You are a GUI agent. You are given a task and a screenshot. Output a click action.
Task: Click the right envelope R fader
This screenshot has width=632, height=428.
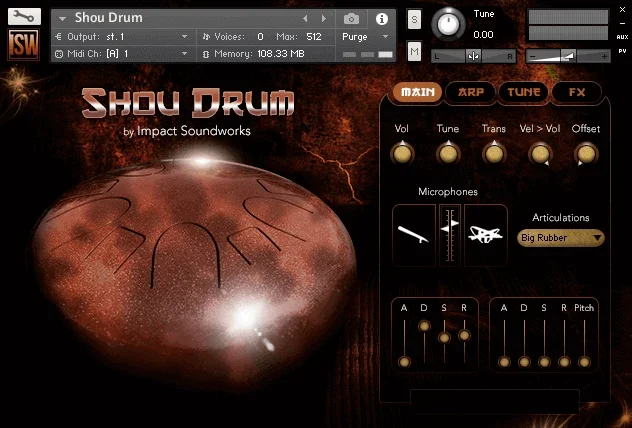click(x=564, y=362)
